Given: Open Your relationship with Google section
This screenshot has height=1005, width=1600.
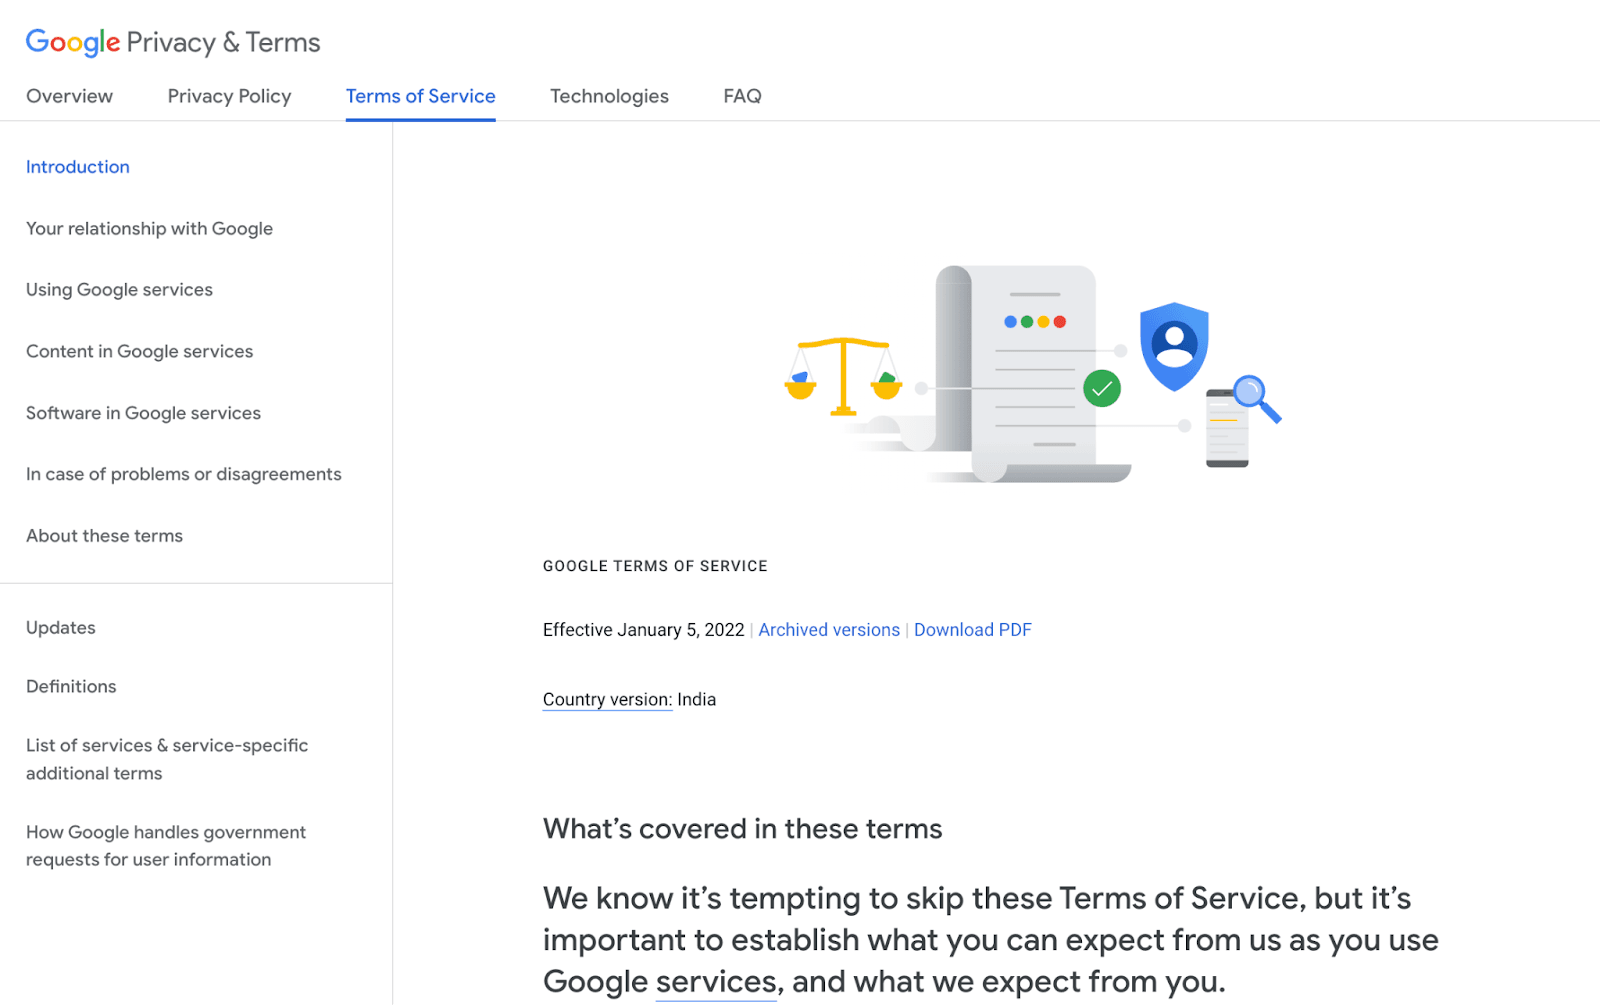Looking at the screenshot, I should pos(149,229).
